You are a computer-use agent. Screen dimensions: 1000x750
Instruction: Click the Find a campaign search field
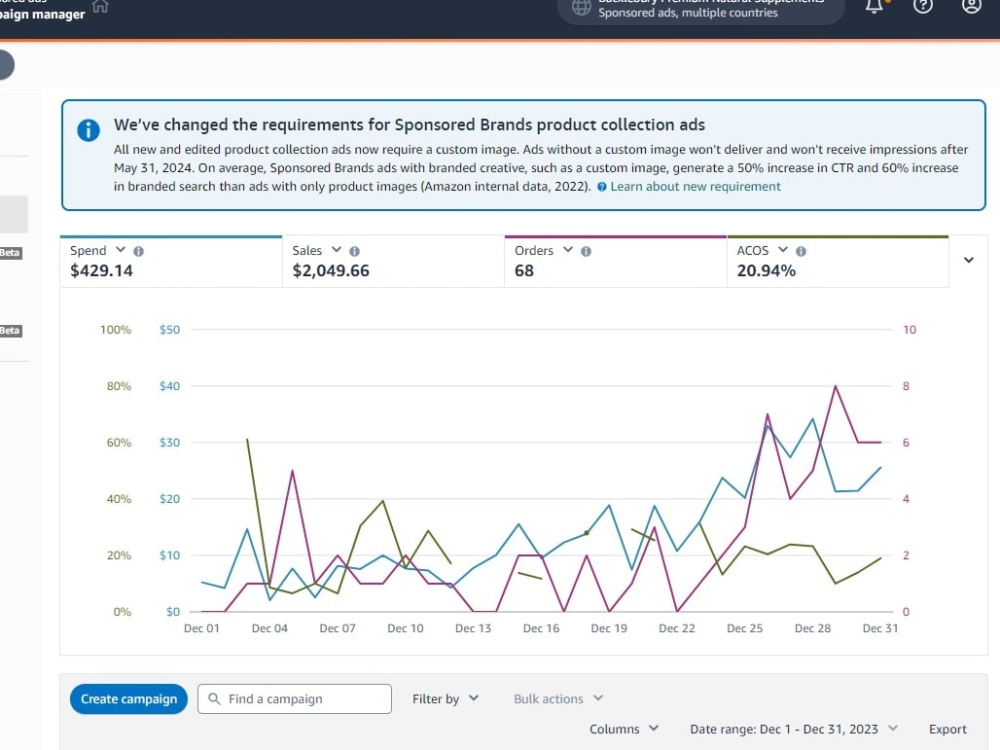(295, 699)
